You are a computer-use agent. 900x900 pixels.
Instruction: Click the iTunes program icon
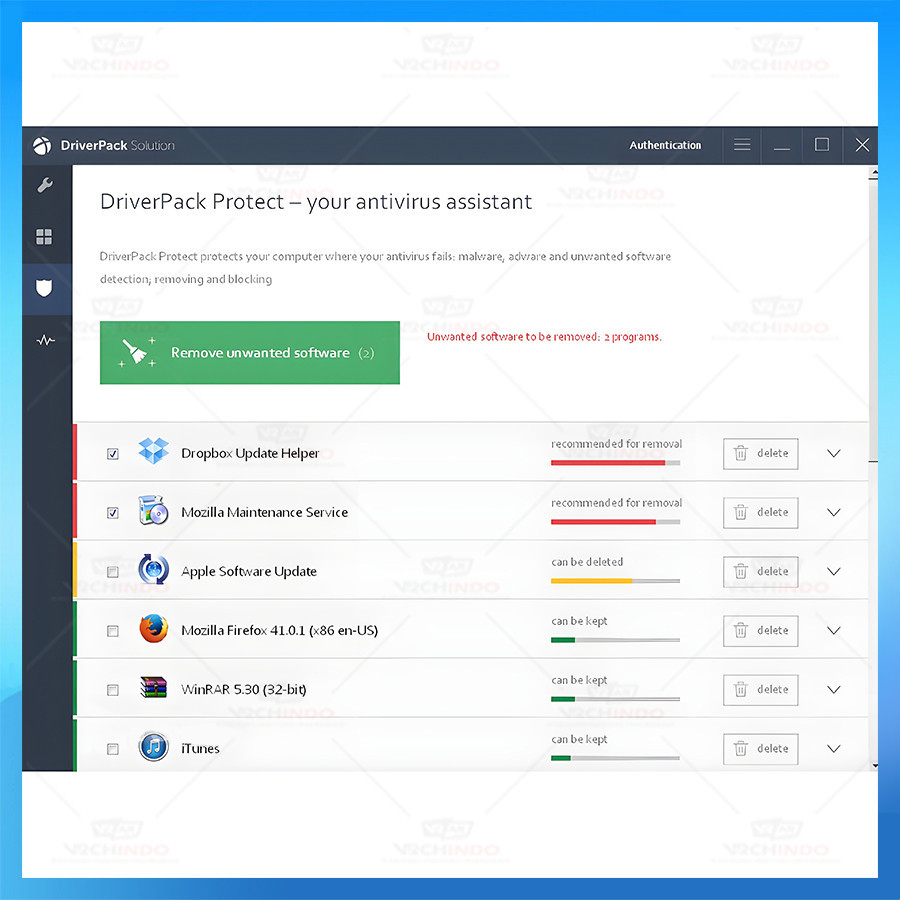coord(153,747)
